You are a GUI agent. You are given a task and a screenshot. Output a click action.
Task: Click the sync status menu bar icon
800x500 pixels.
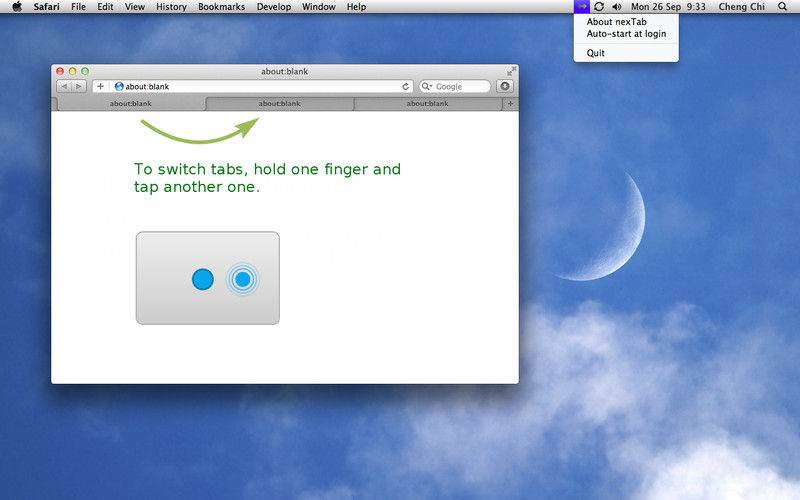click(x=599, y=7)
